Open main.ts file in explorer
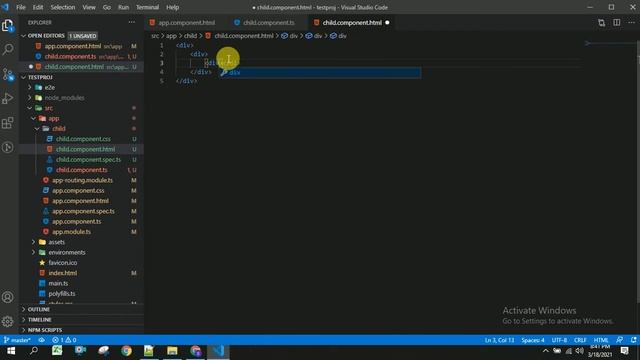 (58, 283)
